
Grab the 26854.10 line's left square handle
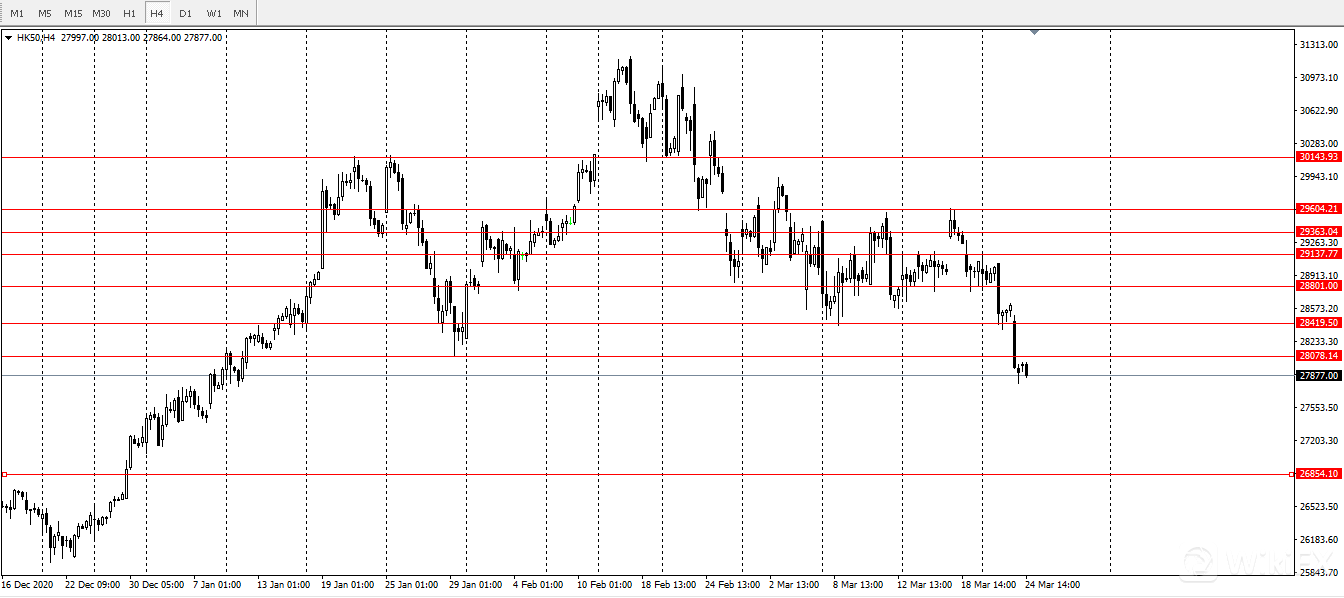4,474
